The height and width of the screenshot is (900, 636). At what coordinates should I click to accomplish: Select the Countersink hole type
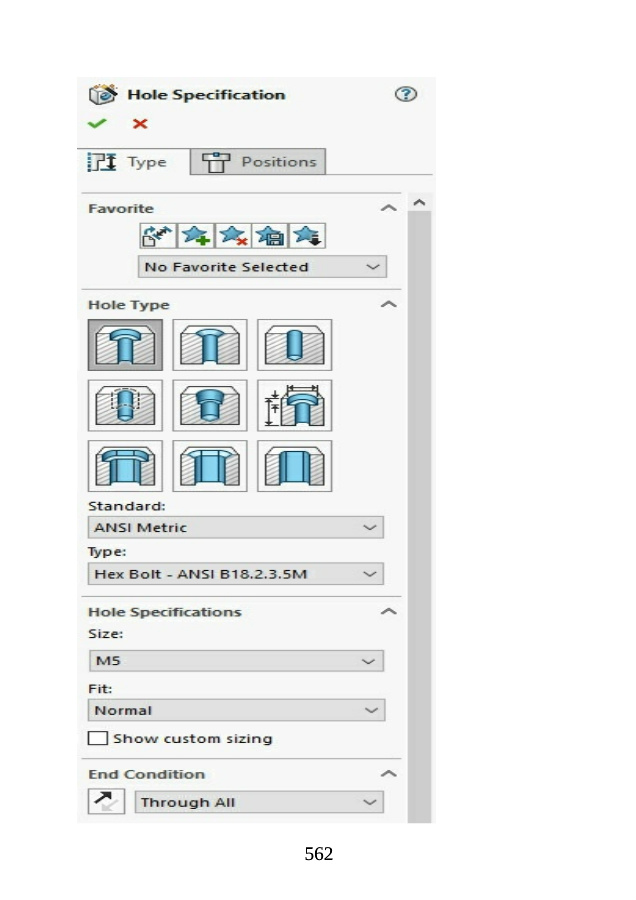(210, 345)
